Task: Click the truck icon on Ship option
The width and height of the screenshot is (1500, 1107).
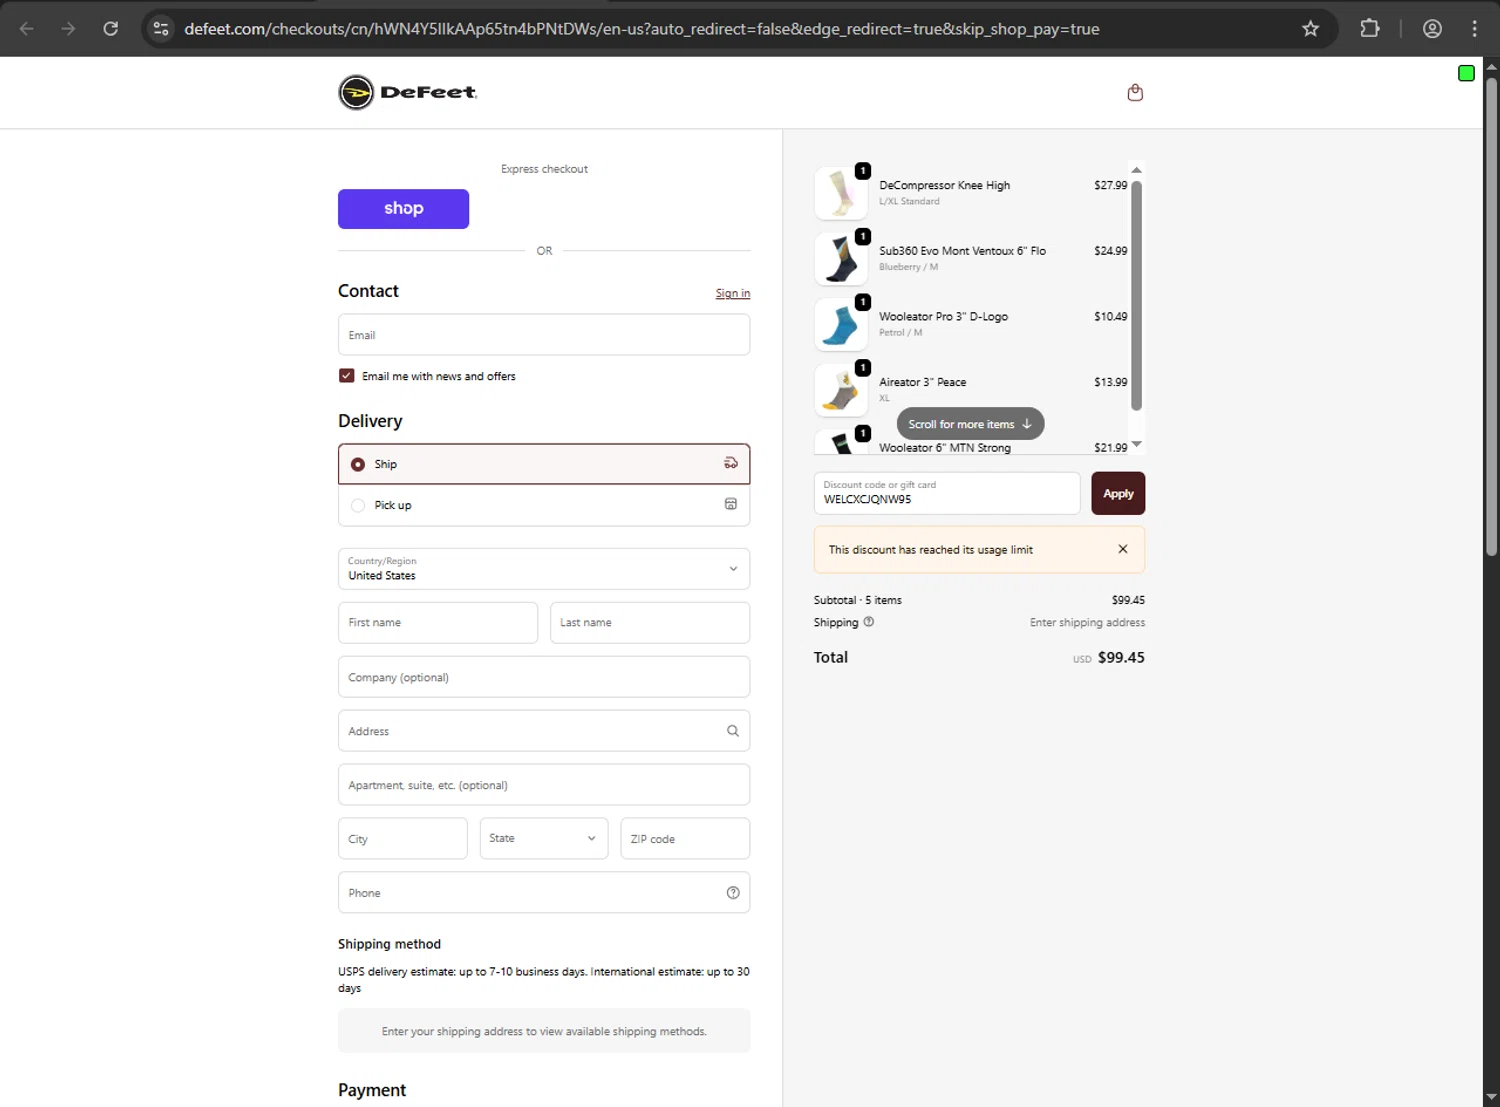Action: click(731, 463)
